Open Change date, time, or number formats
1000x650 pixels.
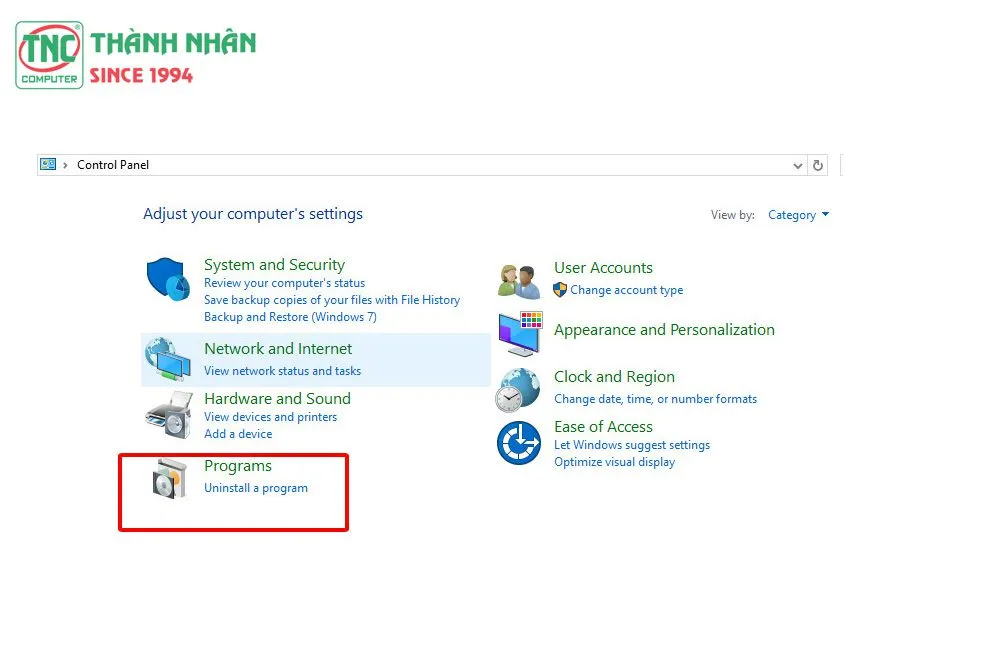(x=655, y=399)
